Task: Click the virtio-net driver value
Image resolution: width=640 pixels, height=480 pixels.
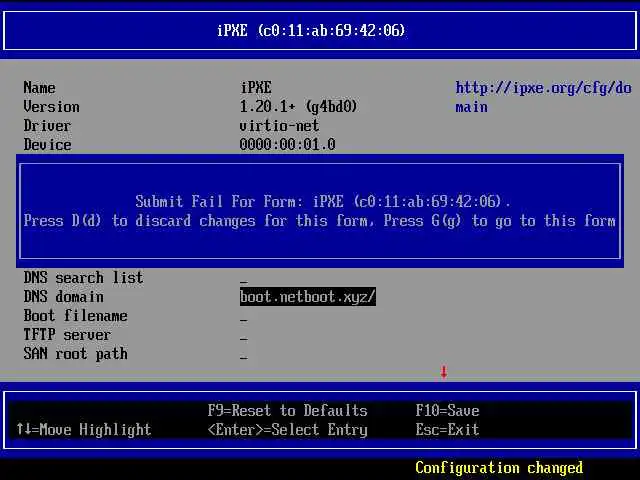Action: [280, 126]
